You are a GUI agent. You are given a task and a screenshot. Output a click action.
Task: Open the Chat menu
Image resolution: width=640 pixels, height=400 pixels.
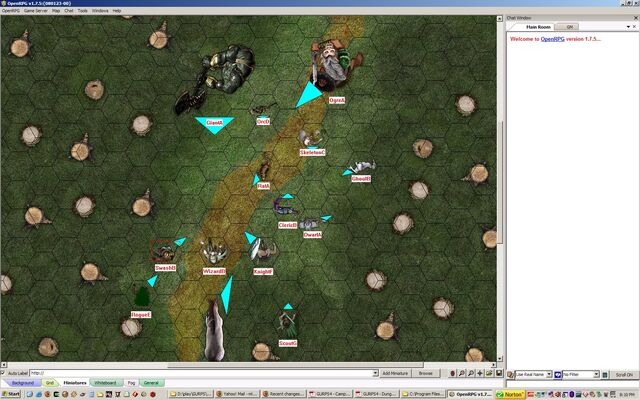click(69, 11)
